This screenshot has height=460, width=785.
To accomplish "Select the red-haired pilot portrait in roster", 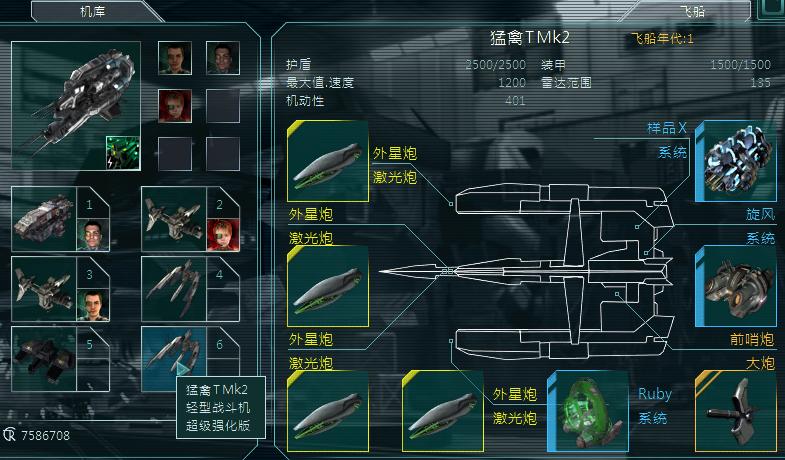I will click(175, 106).
